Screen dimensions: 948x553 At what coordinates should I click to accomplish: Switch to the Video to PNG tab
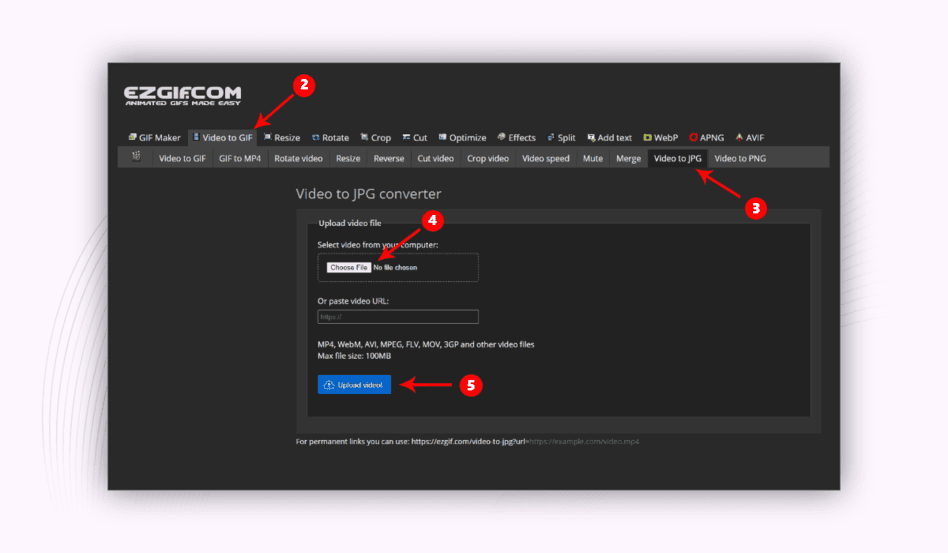tap(740, 158)
